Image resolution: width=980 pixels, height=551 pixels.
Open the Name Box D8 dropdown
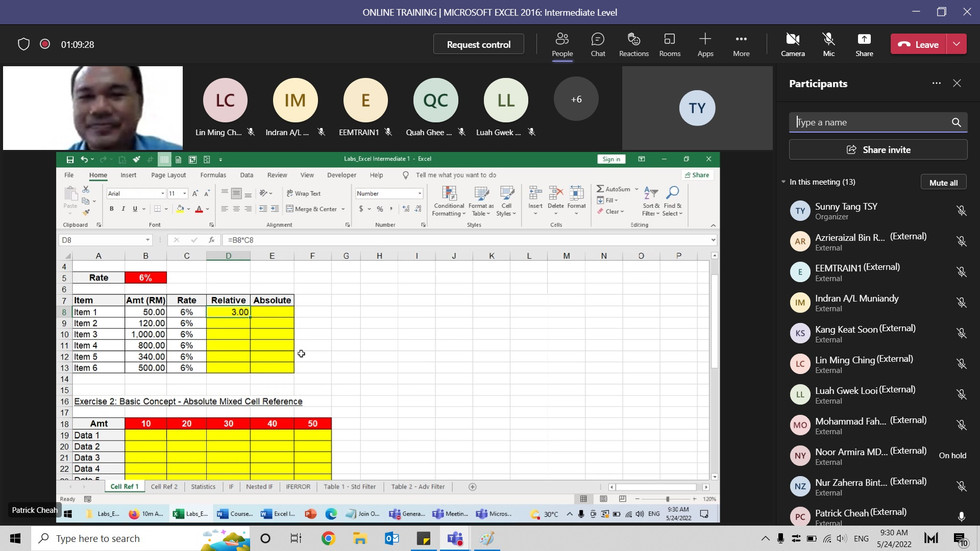click(148, 240)
